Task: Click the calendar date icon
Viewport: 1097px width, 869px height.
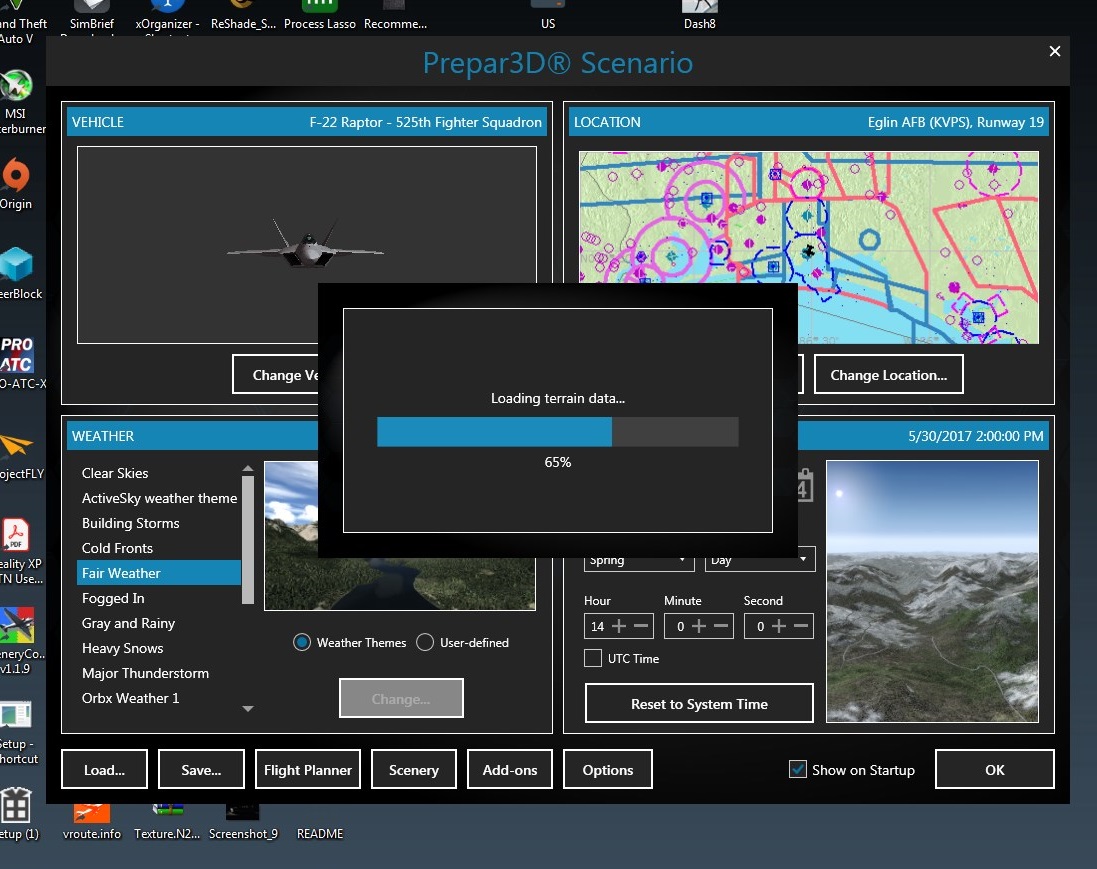Action: [805, 485]
